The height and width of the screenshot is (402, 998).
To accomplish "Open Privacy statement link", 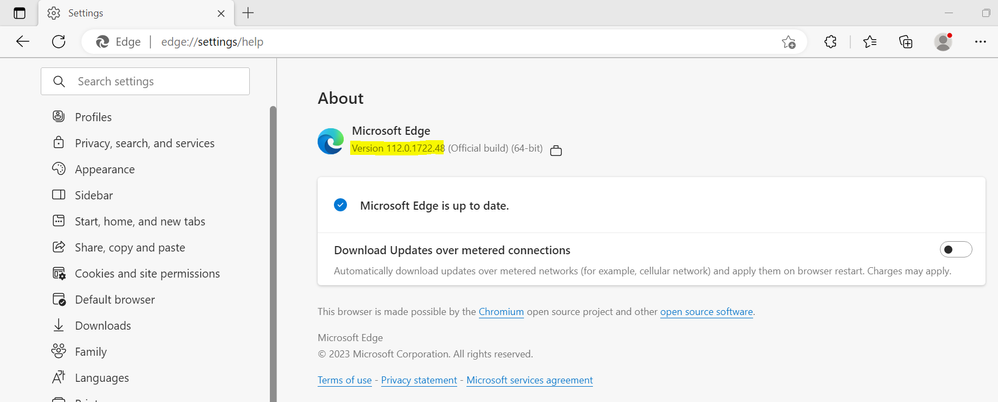I will (419, 380).
